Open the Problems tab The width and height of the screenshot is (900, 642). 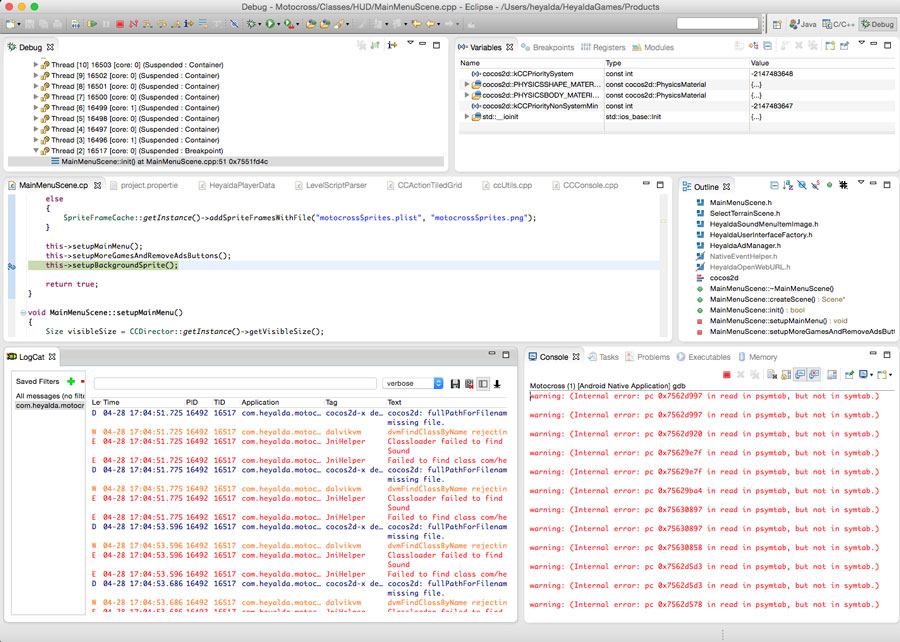[x=647, y=357]
